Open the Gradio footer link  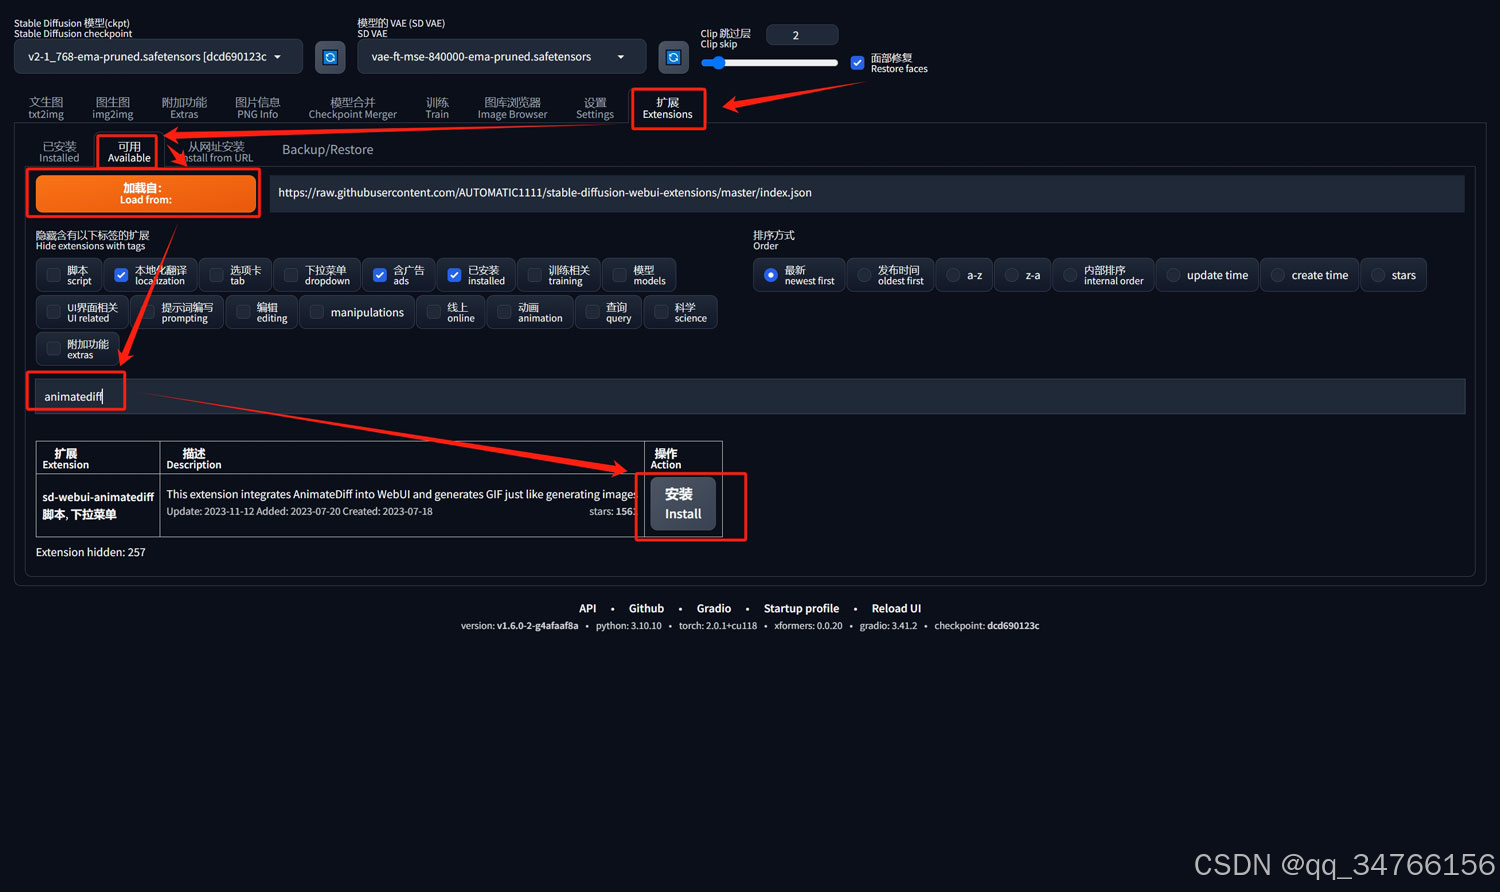(x=714, y=608)
